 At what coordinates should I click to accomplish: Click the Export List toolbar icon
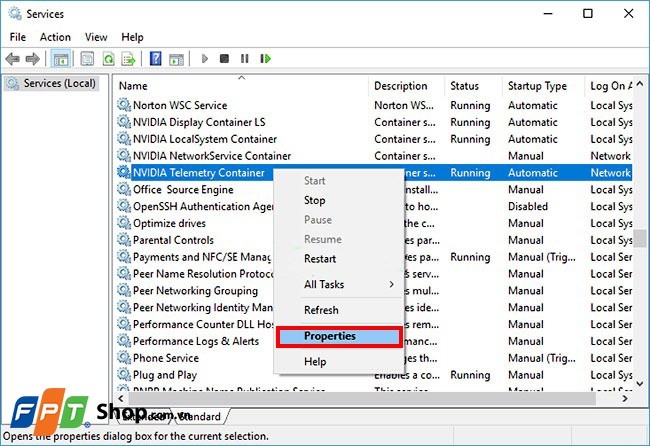[x=128, y=59]
